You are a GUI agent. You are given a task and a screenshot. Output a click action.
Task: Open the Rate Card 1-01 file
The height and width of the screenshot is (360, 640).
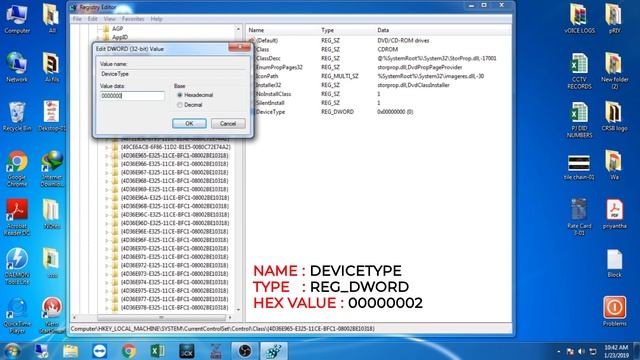click(x=579, y=216)
